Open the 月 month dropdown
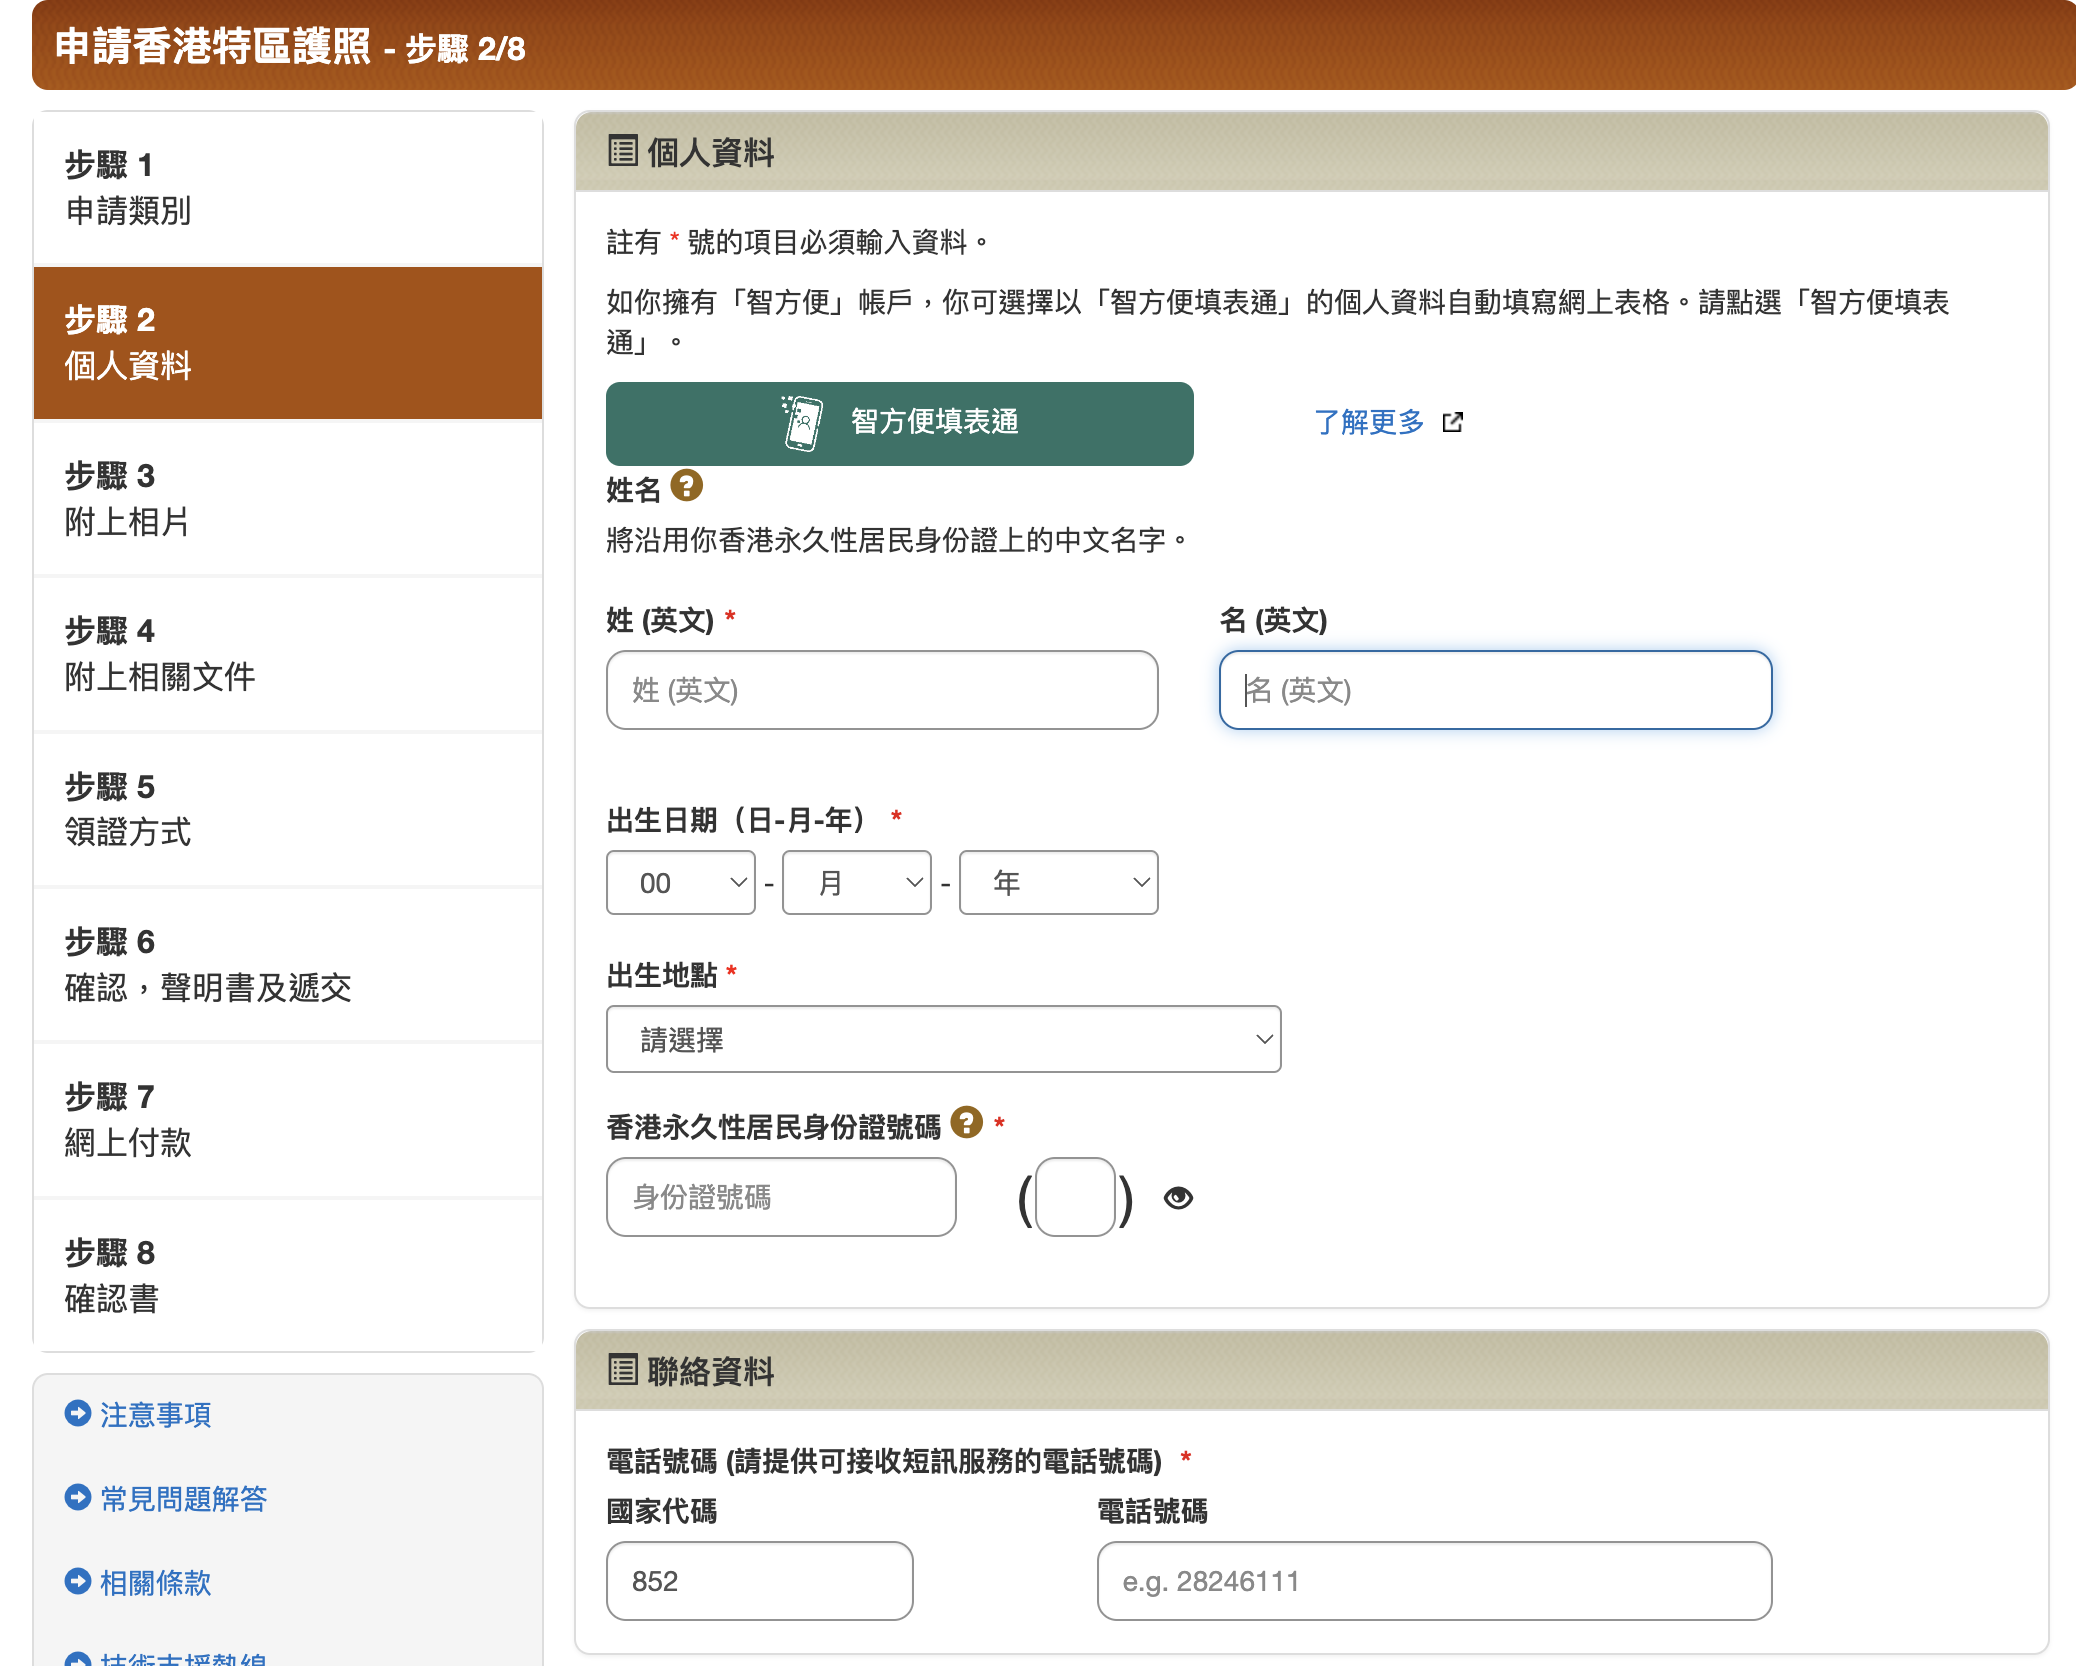This screenshot has height=1666, width=2076. [x=856, y=882]
